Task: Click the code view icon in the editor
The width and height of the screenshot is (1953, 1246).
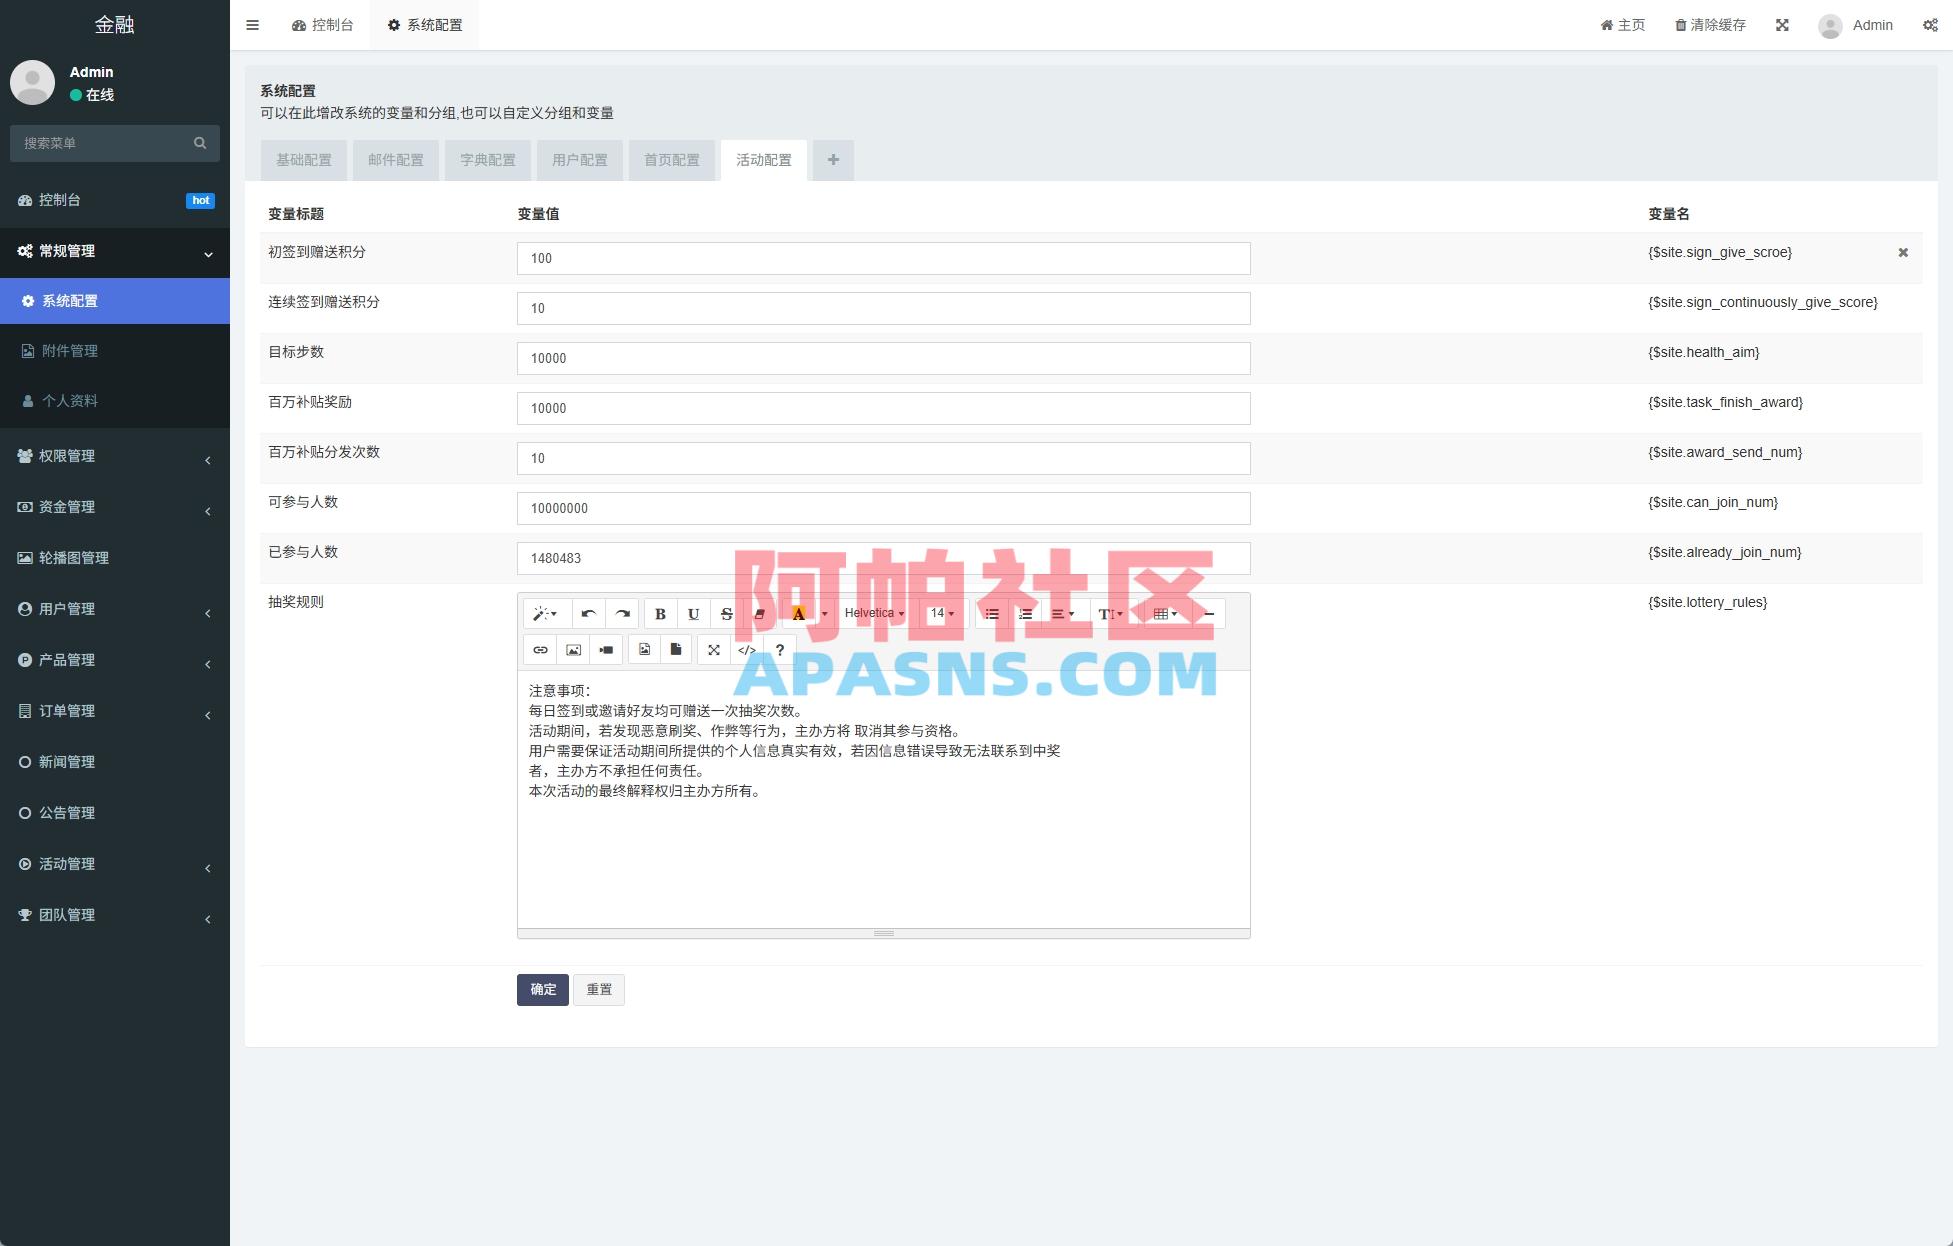Action: 746,649
